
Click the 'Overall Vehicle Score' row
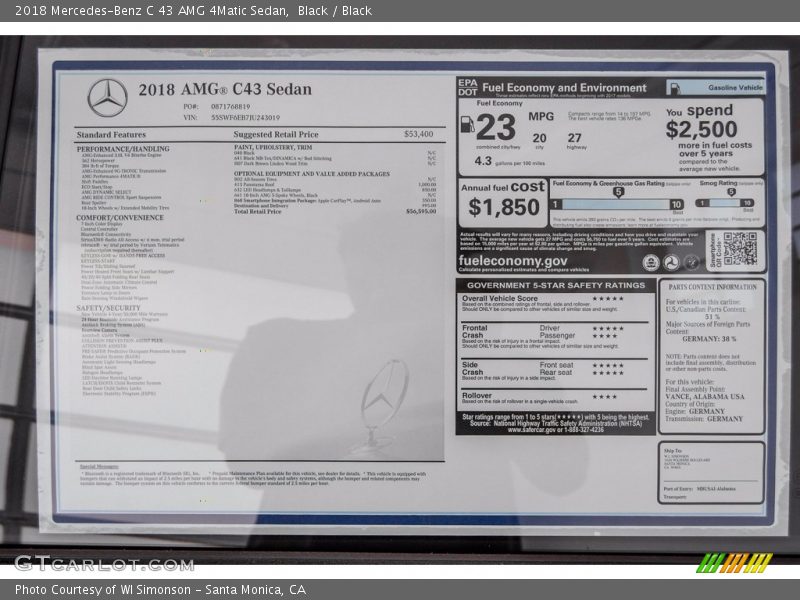tap(555, 304)
